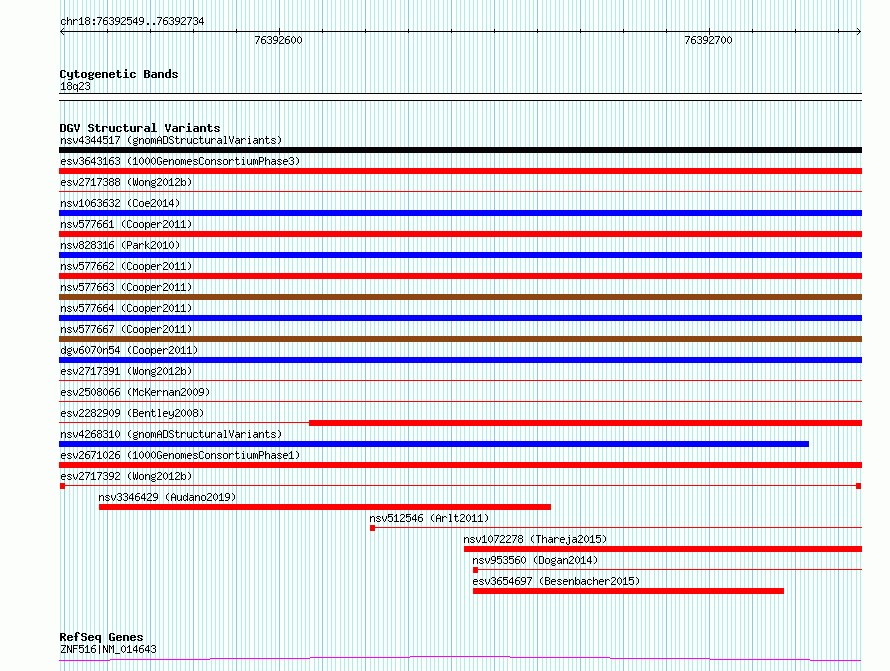Open esv2282909 (Bentley2008) variant label
Viewport: 890px width, 671px height.
tap(132, 413)
